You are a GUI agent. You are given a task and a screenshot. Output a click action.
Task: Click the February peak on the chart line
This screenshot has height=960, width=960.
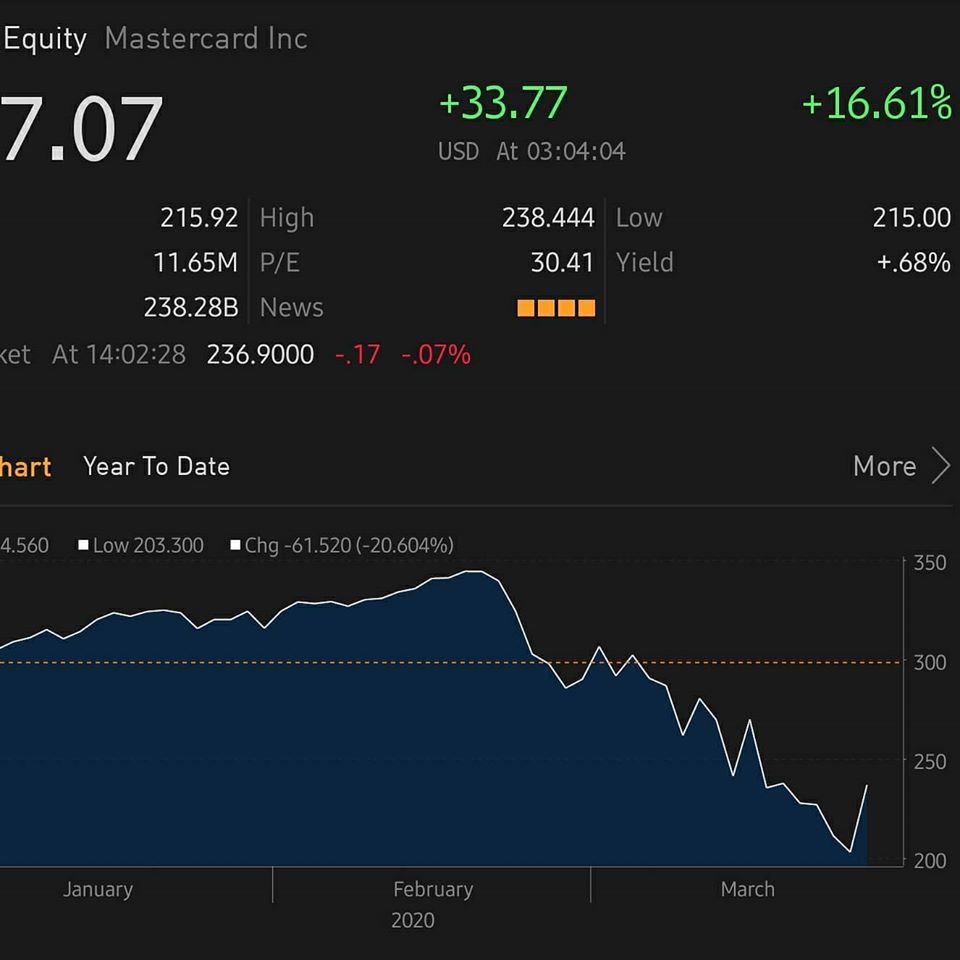coord(474,571)
